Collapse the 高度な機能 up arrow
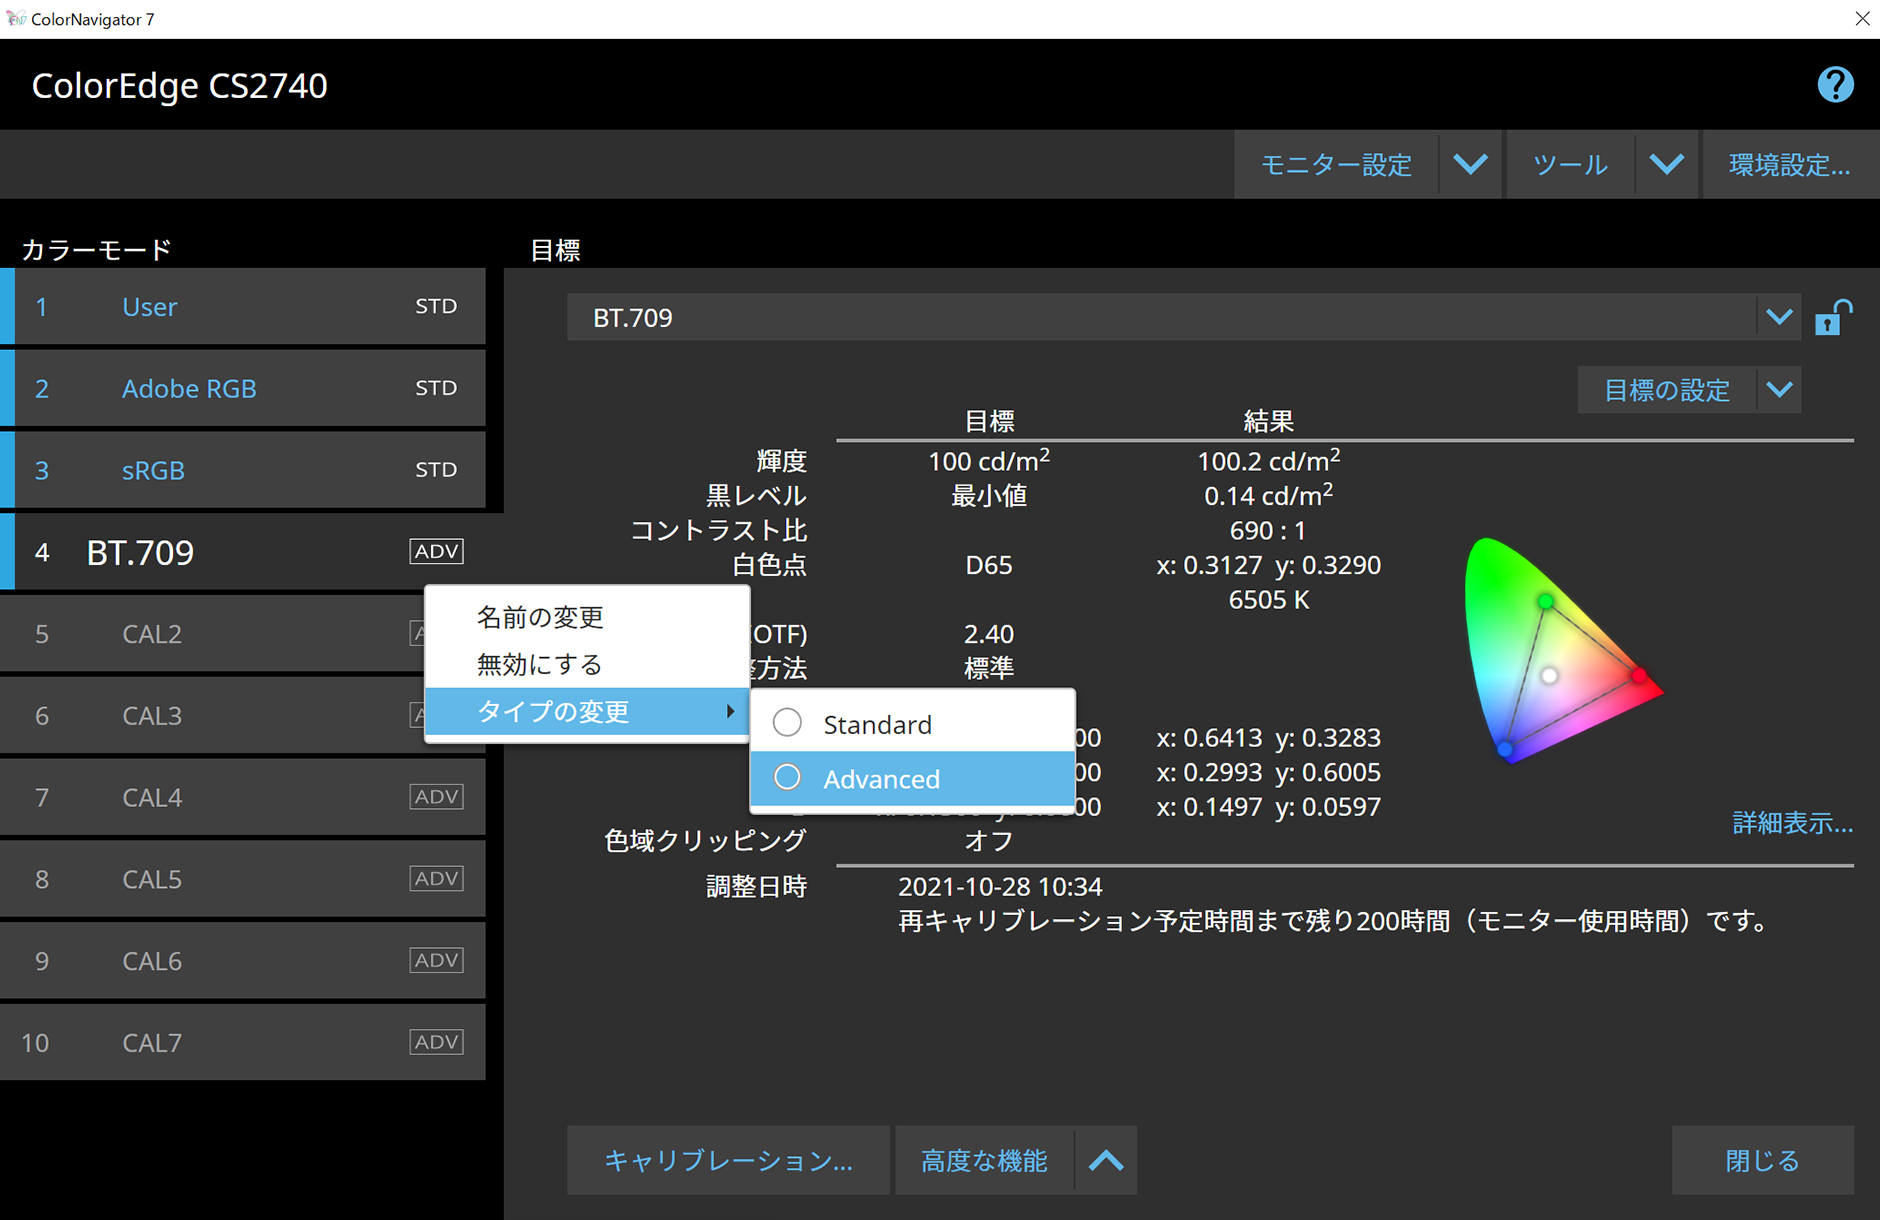Image resolution: width=1880 pixels, height=1220 pixels. (1106, 1160)
